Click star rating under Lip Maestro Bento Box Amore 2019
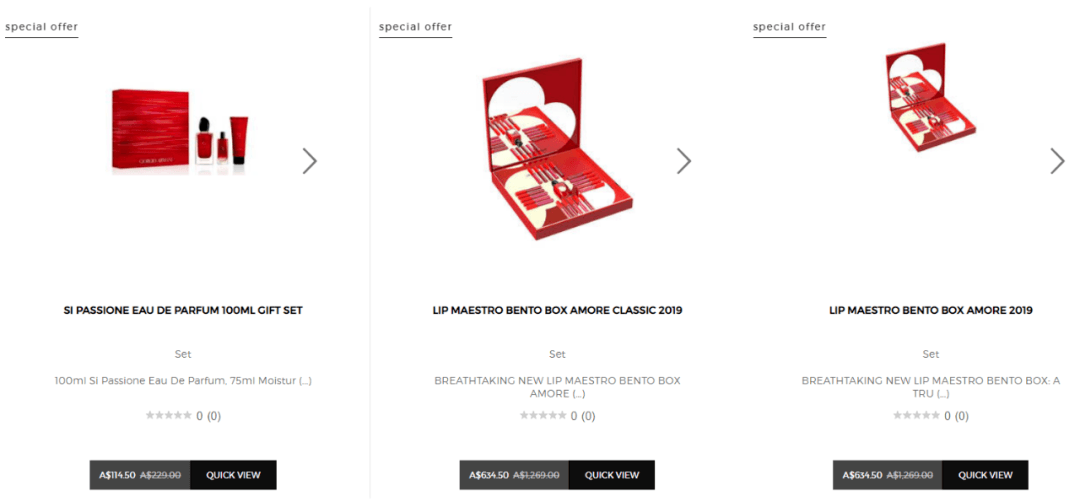This screenshot has height=502, width=1080. click(x=916, y=415)
